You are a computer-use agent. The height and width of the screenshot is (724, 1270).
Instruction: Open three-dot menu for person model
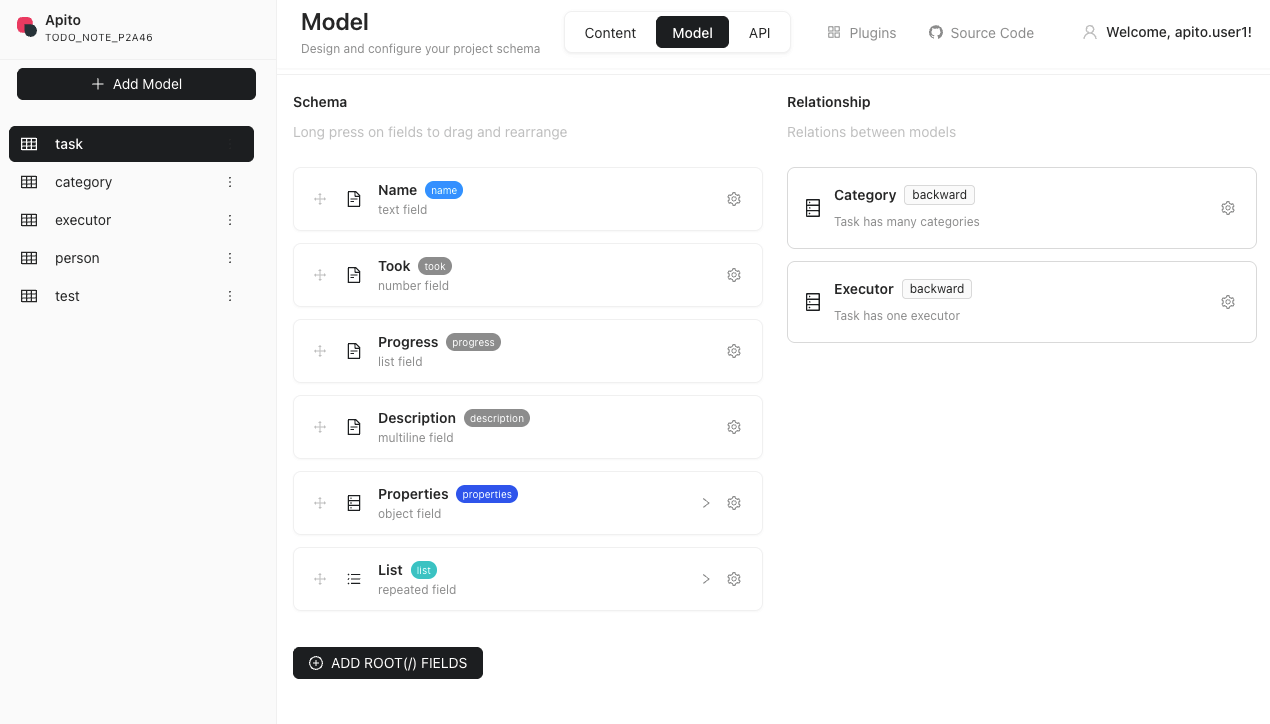[230, 258]
